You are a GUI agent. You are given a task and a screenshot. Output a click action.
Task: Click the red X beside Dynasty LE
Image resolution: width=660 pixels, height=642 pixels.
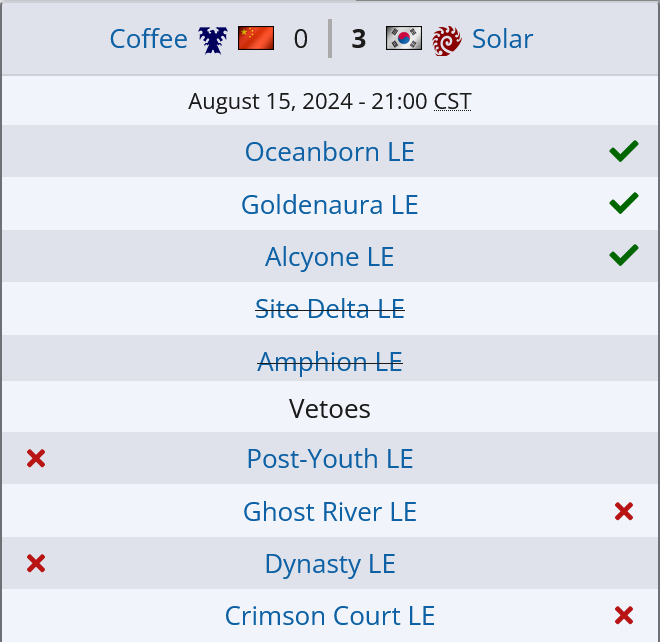point(36,564)
